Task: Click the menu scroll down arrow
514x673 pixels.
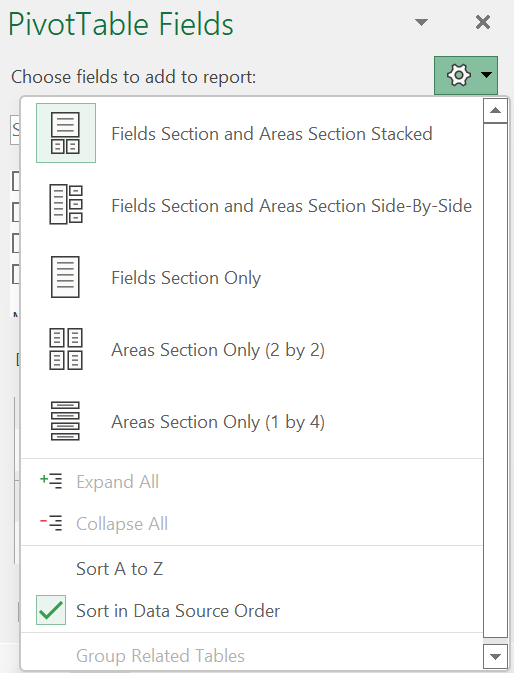Action: [496, 656]
